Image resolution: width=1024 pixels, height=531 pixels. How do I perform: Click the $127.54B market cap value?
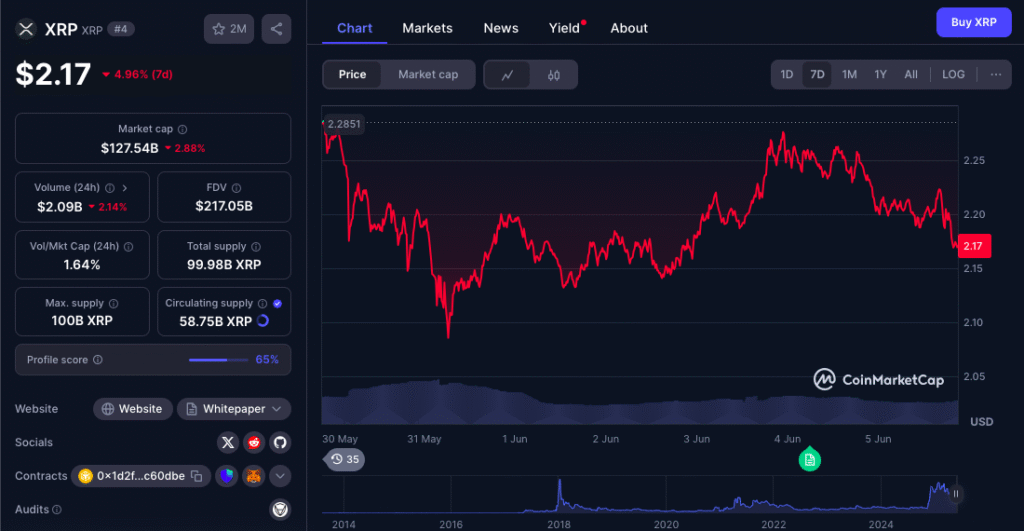click(129, 148)
